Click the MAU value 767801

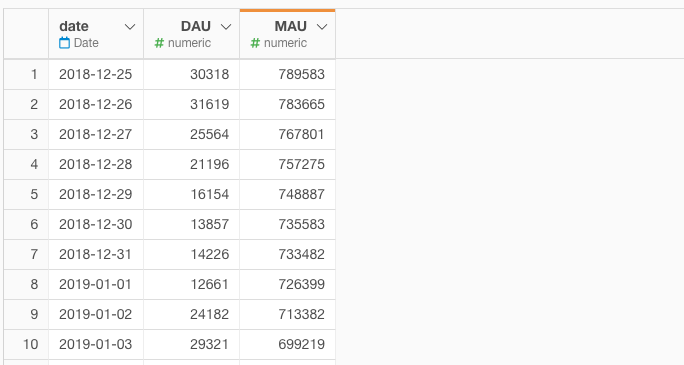tap(301, 135)
